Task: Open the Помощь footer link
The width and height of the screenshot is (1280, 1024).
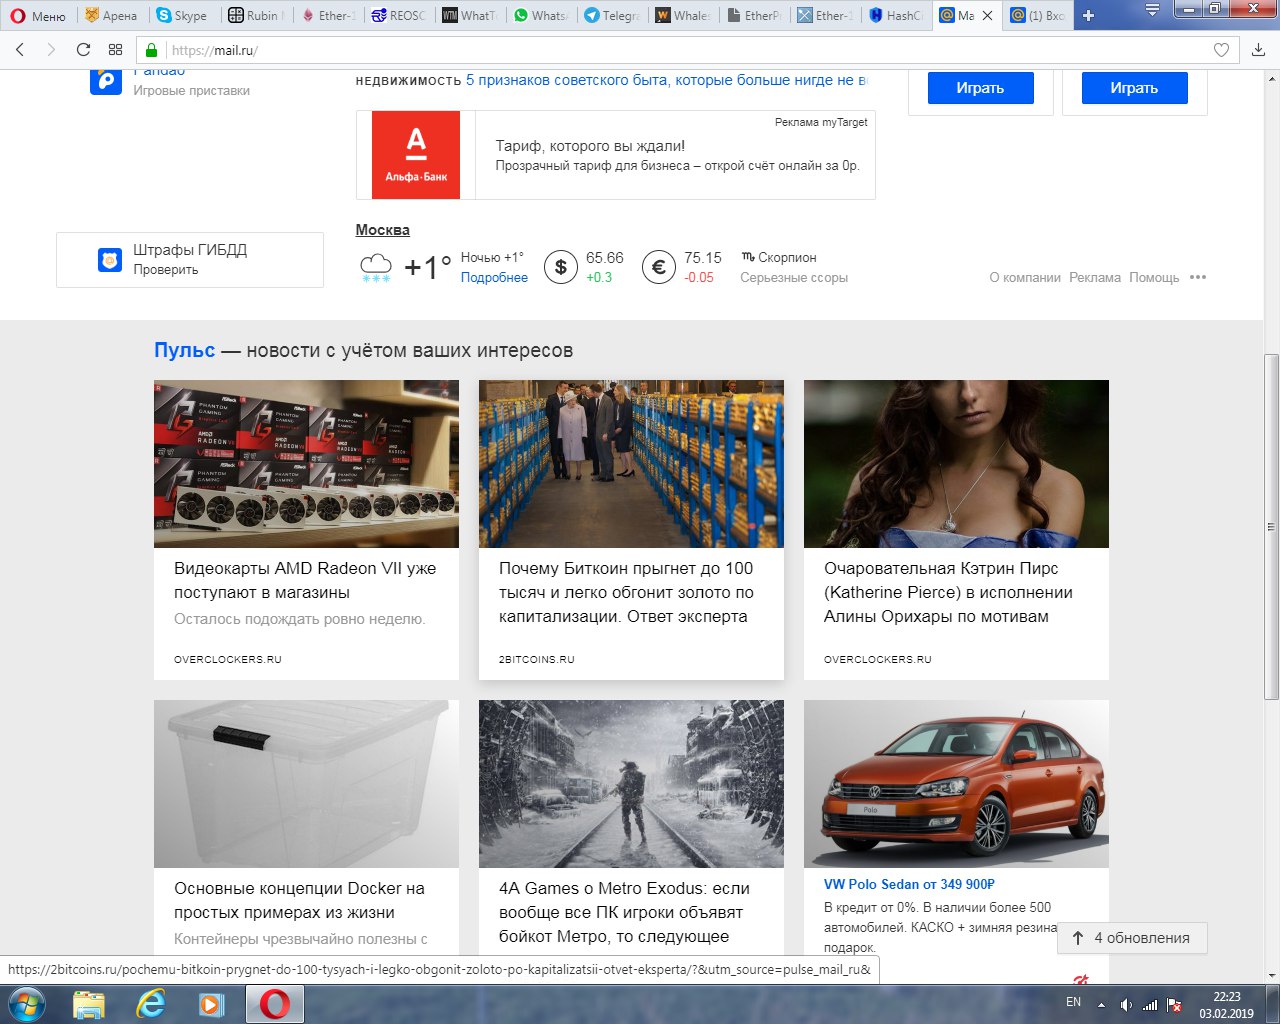Action: [1154, 278]
